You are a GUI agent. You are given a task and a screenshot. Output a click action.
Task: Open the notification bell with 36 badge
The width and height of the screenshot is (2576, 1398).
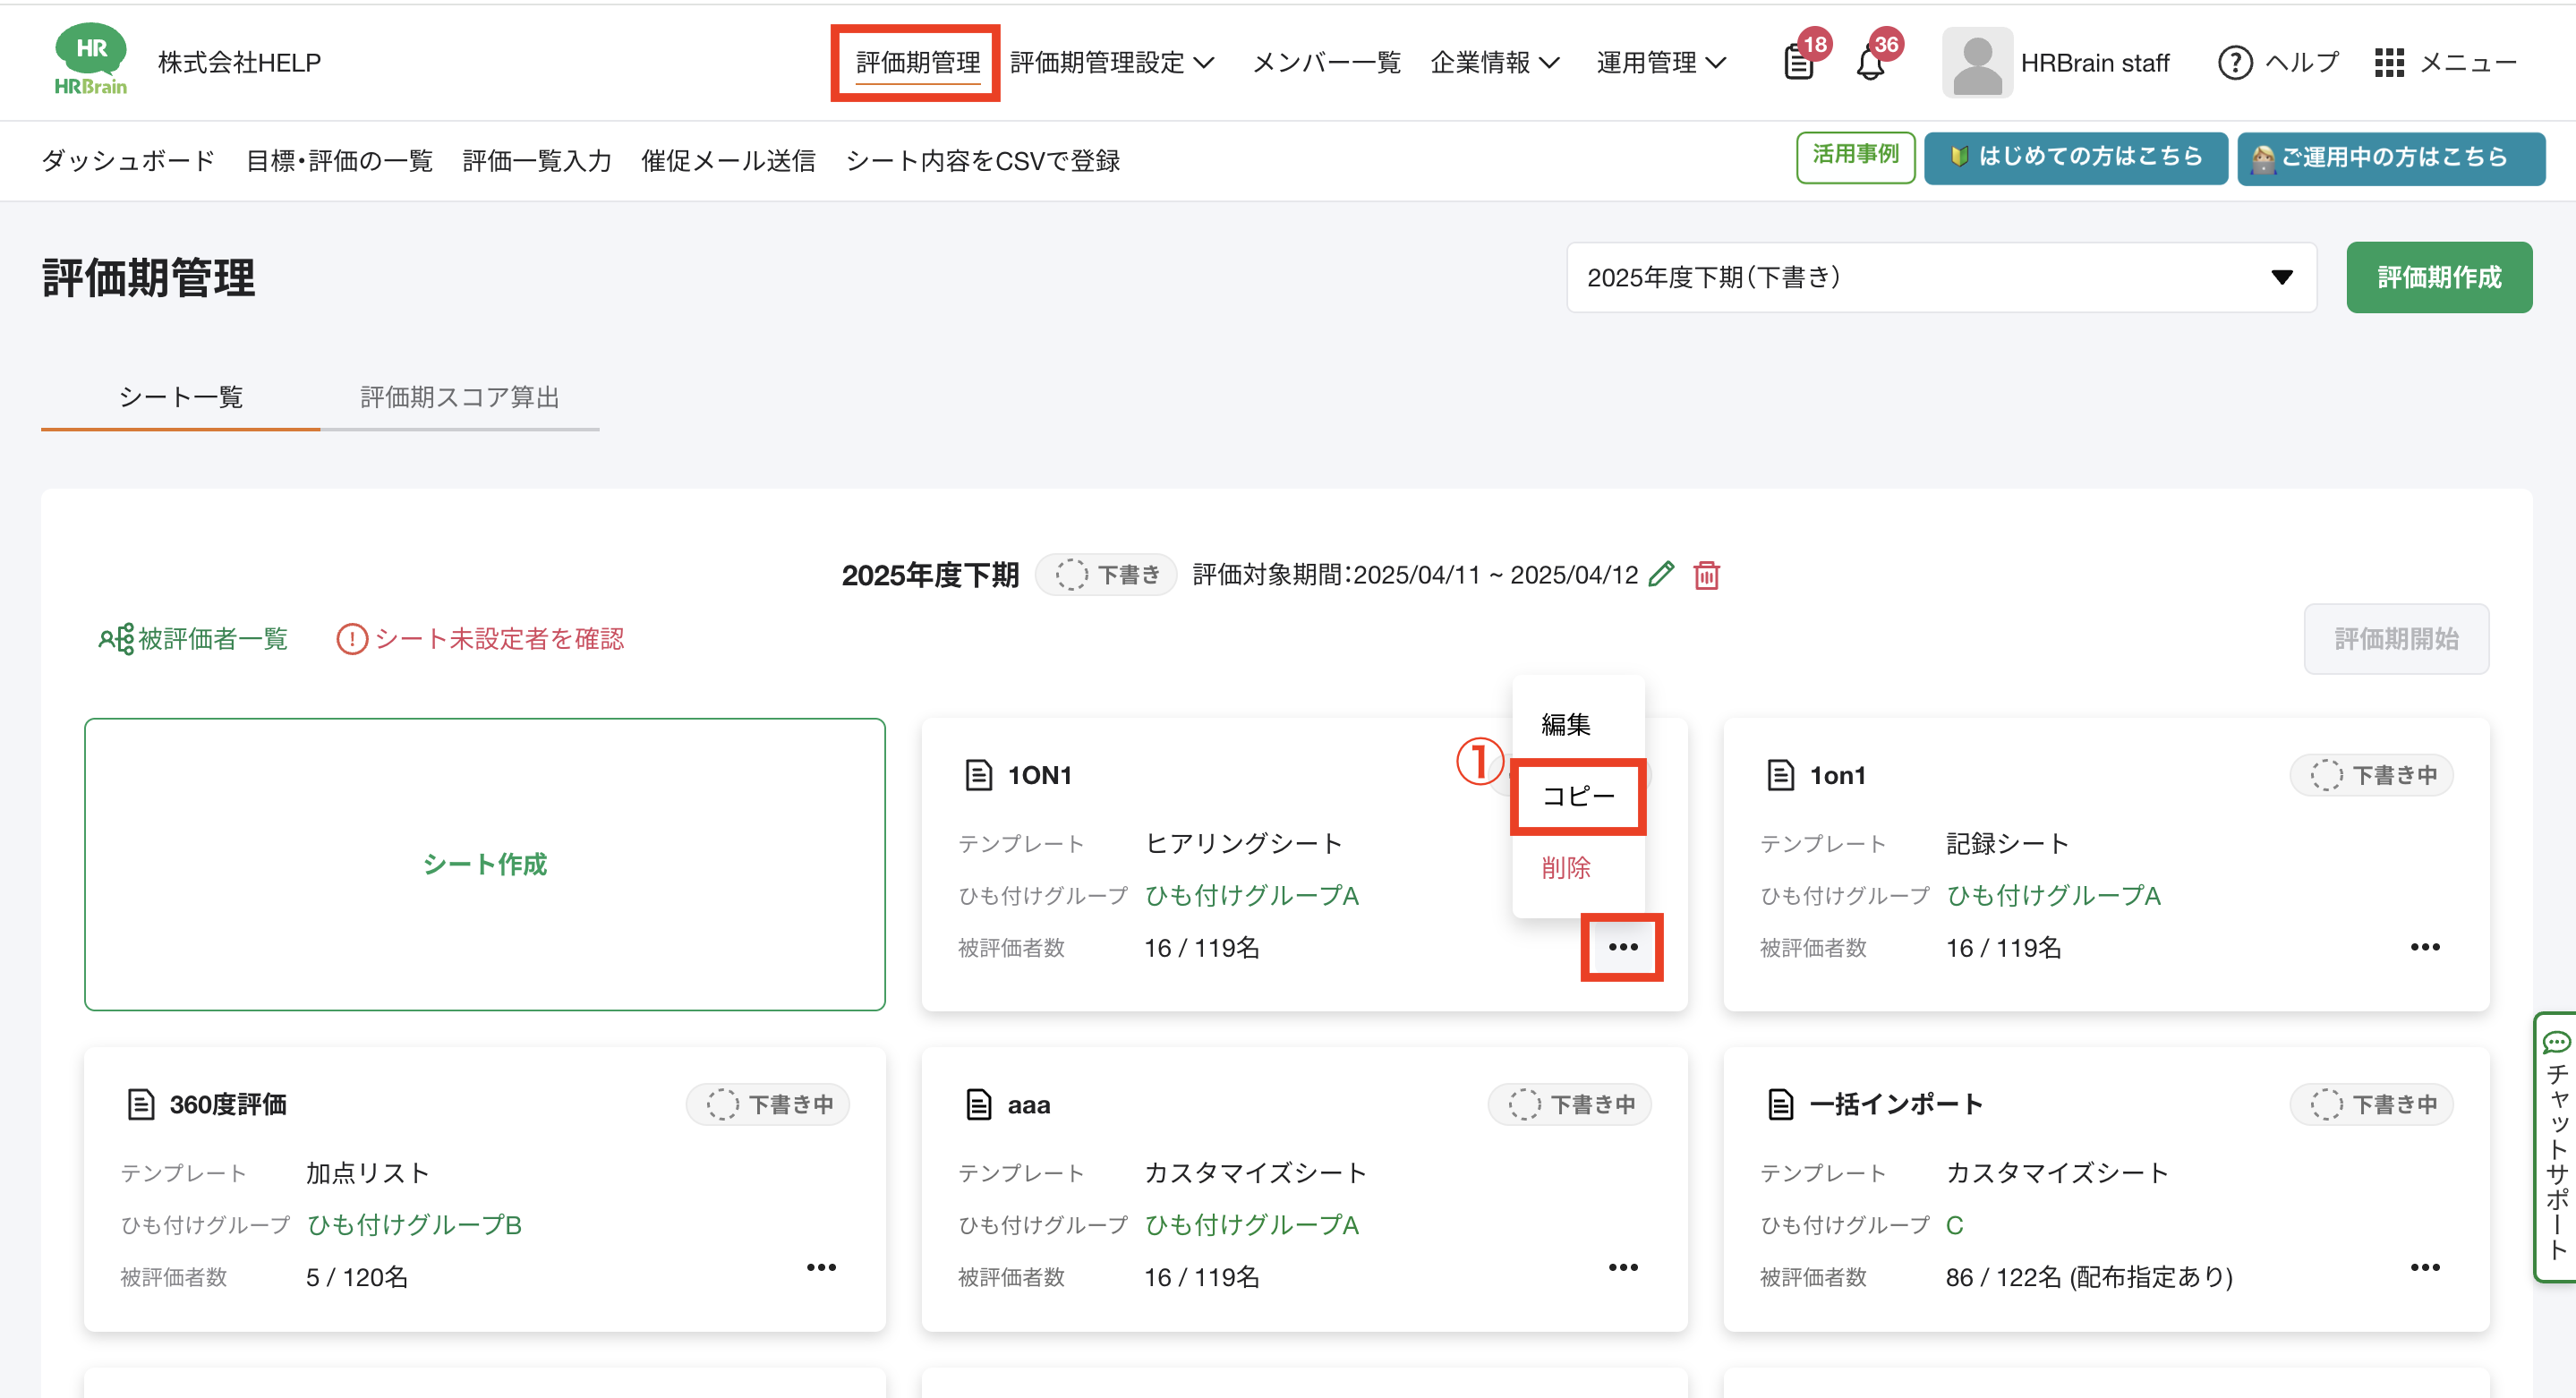pos(1870,63)
